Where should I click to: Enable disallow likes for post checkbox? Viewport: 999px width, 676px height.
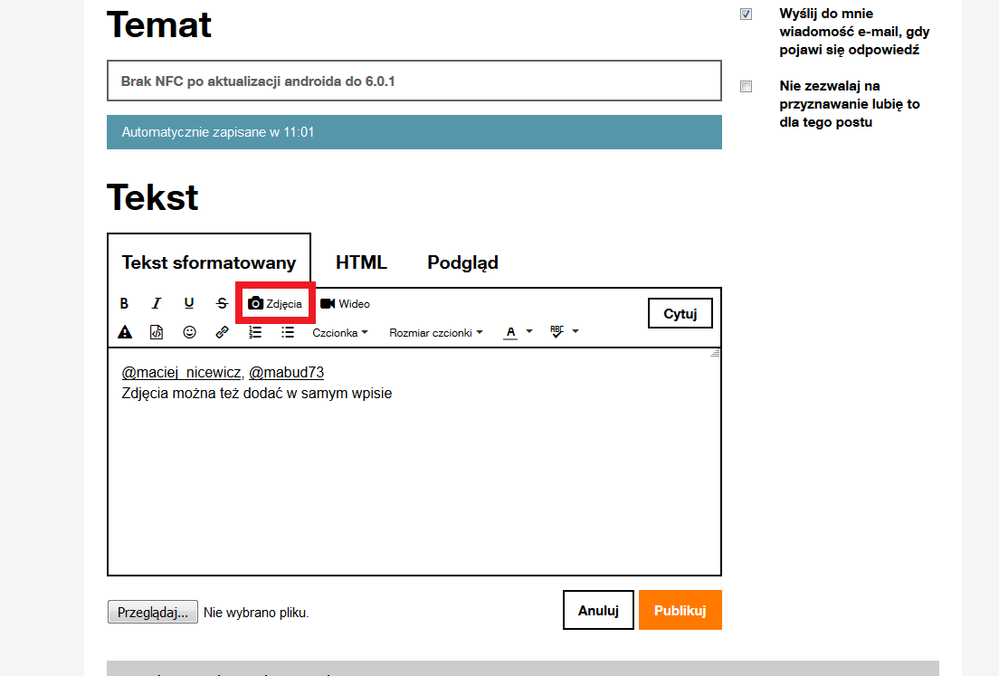click(x=746, y=87)
